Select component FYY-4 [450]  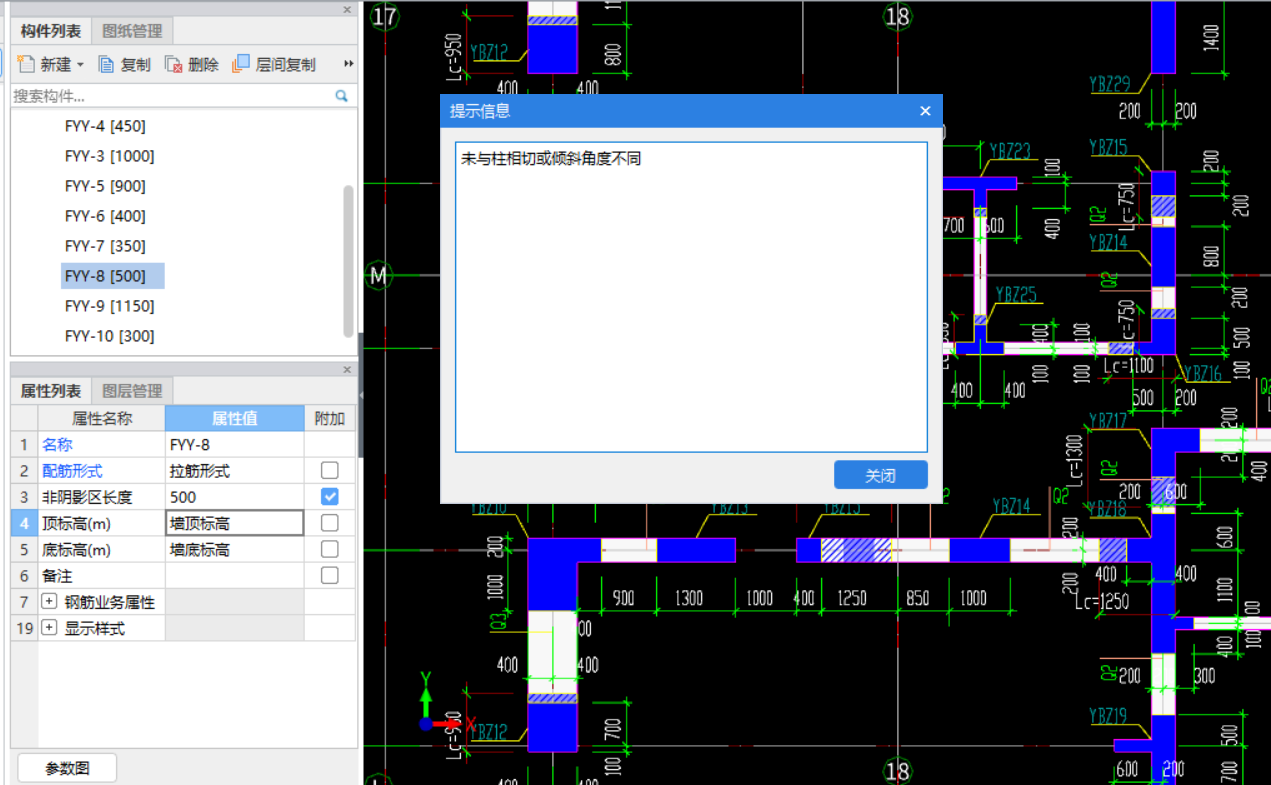point(105,126)
